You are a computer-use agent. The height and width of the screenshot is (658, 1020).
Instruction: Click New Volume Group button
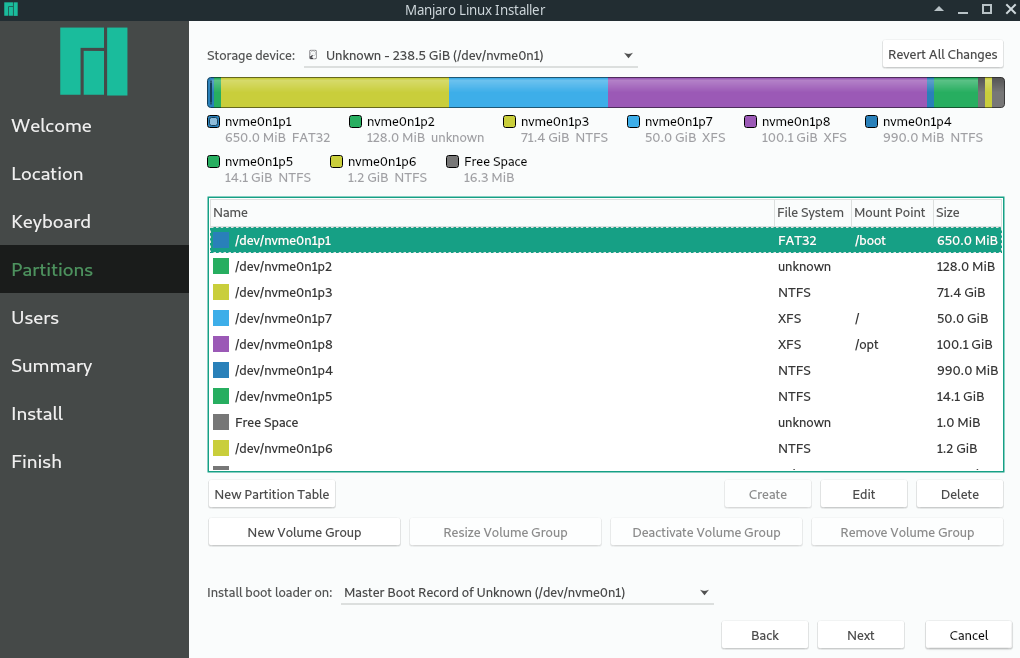[304, 532]
